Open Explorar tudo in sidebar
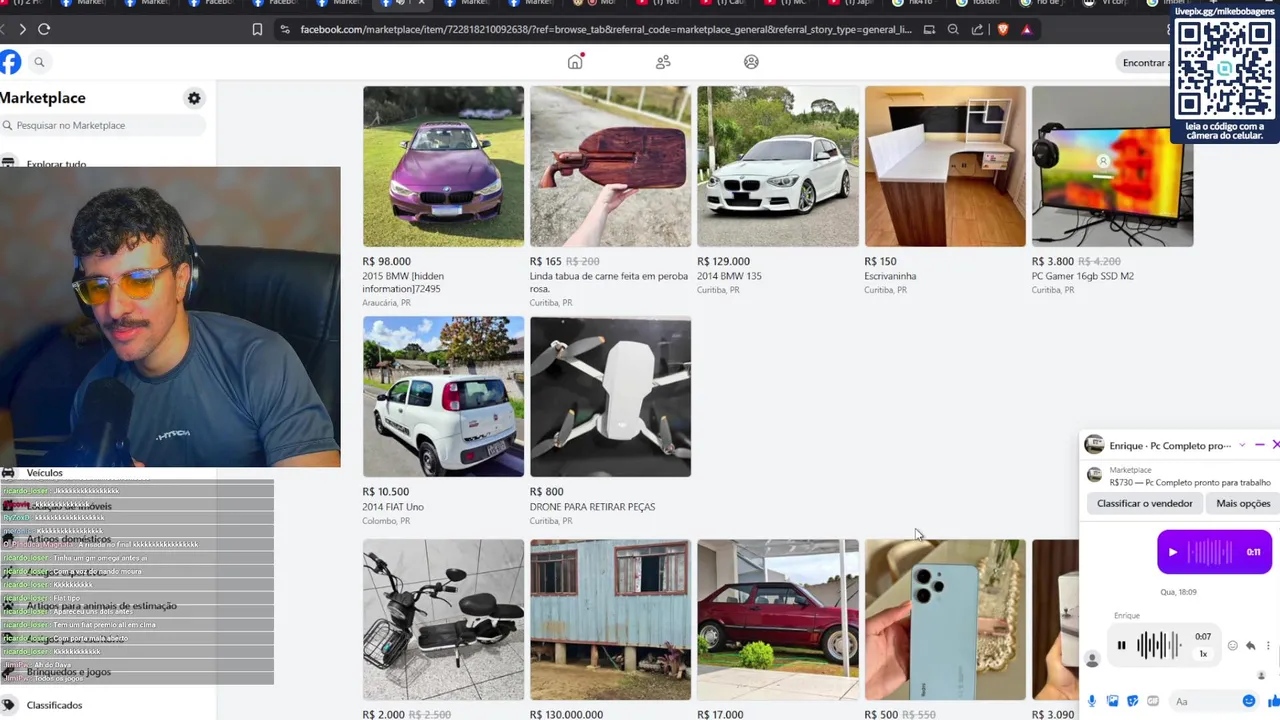The height and width of the screenshot is (720, 1280). [x=56, y=164]
